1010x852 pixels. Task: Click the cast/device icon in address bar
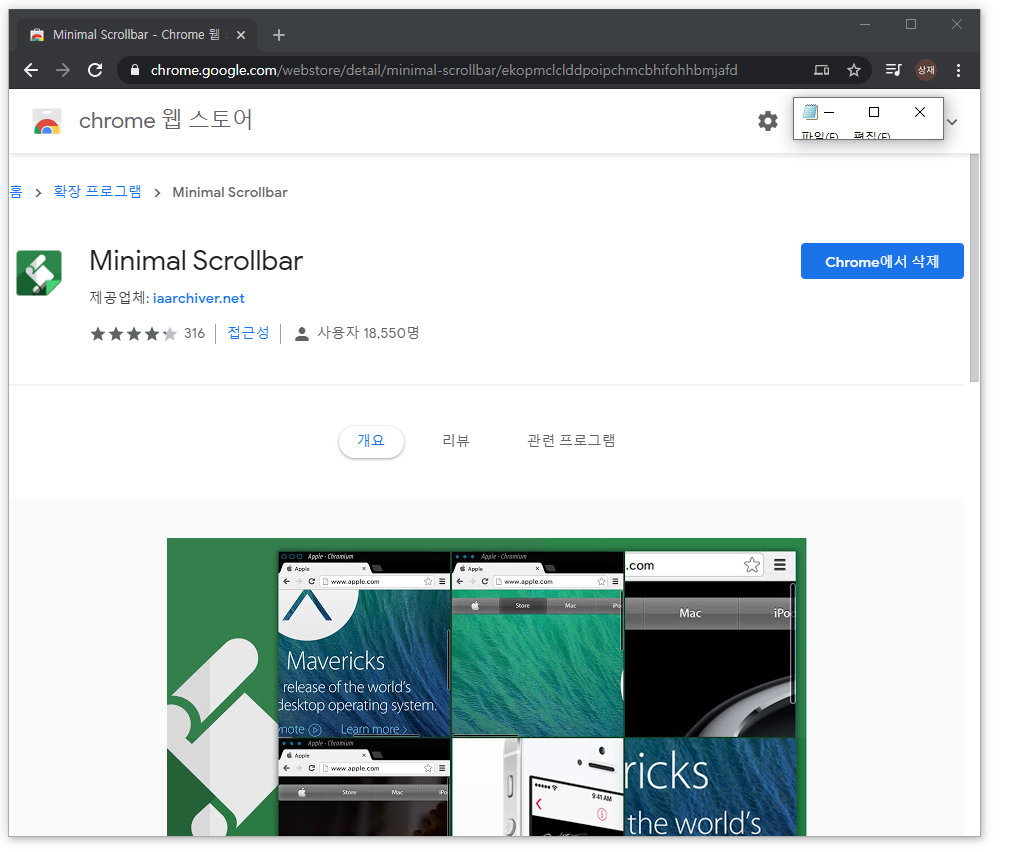821,70
